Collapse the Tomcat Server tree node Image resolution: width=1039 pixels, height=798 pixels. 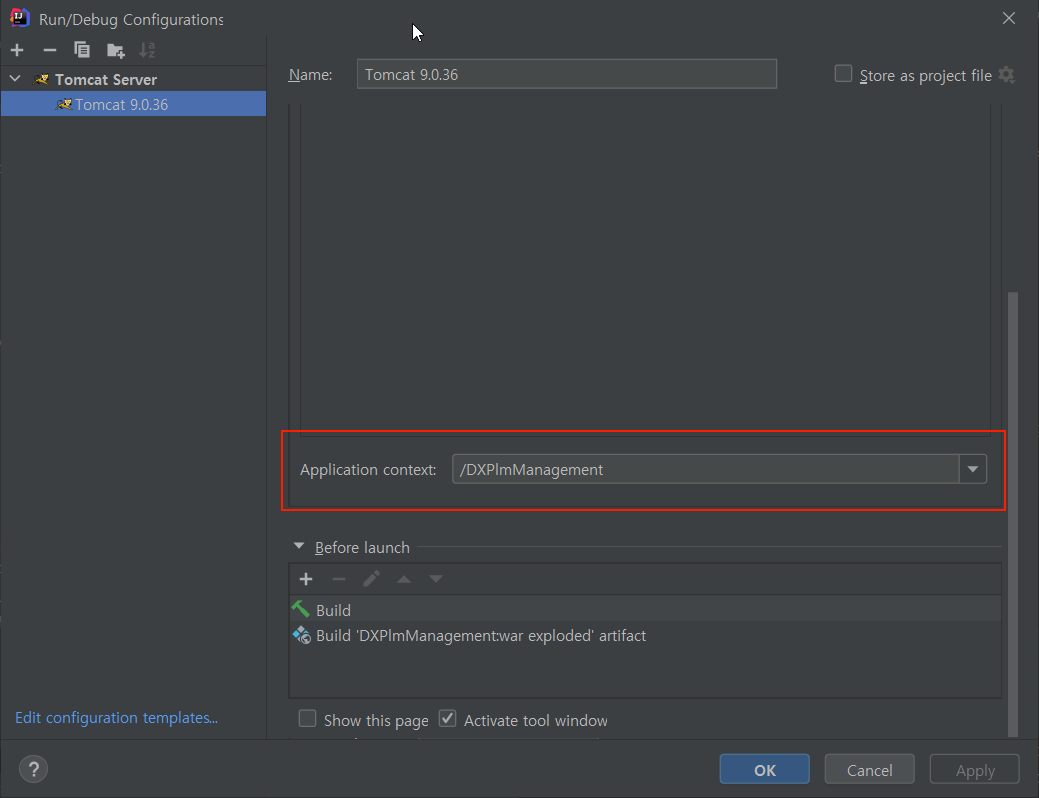(x=15, y=79)
